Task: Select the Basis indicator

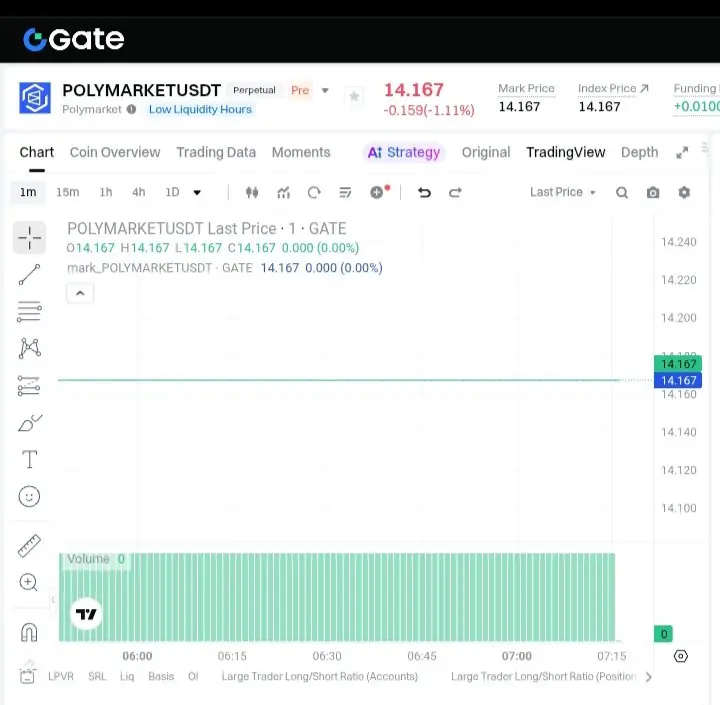Action: [x=161, y=676]
